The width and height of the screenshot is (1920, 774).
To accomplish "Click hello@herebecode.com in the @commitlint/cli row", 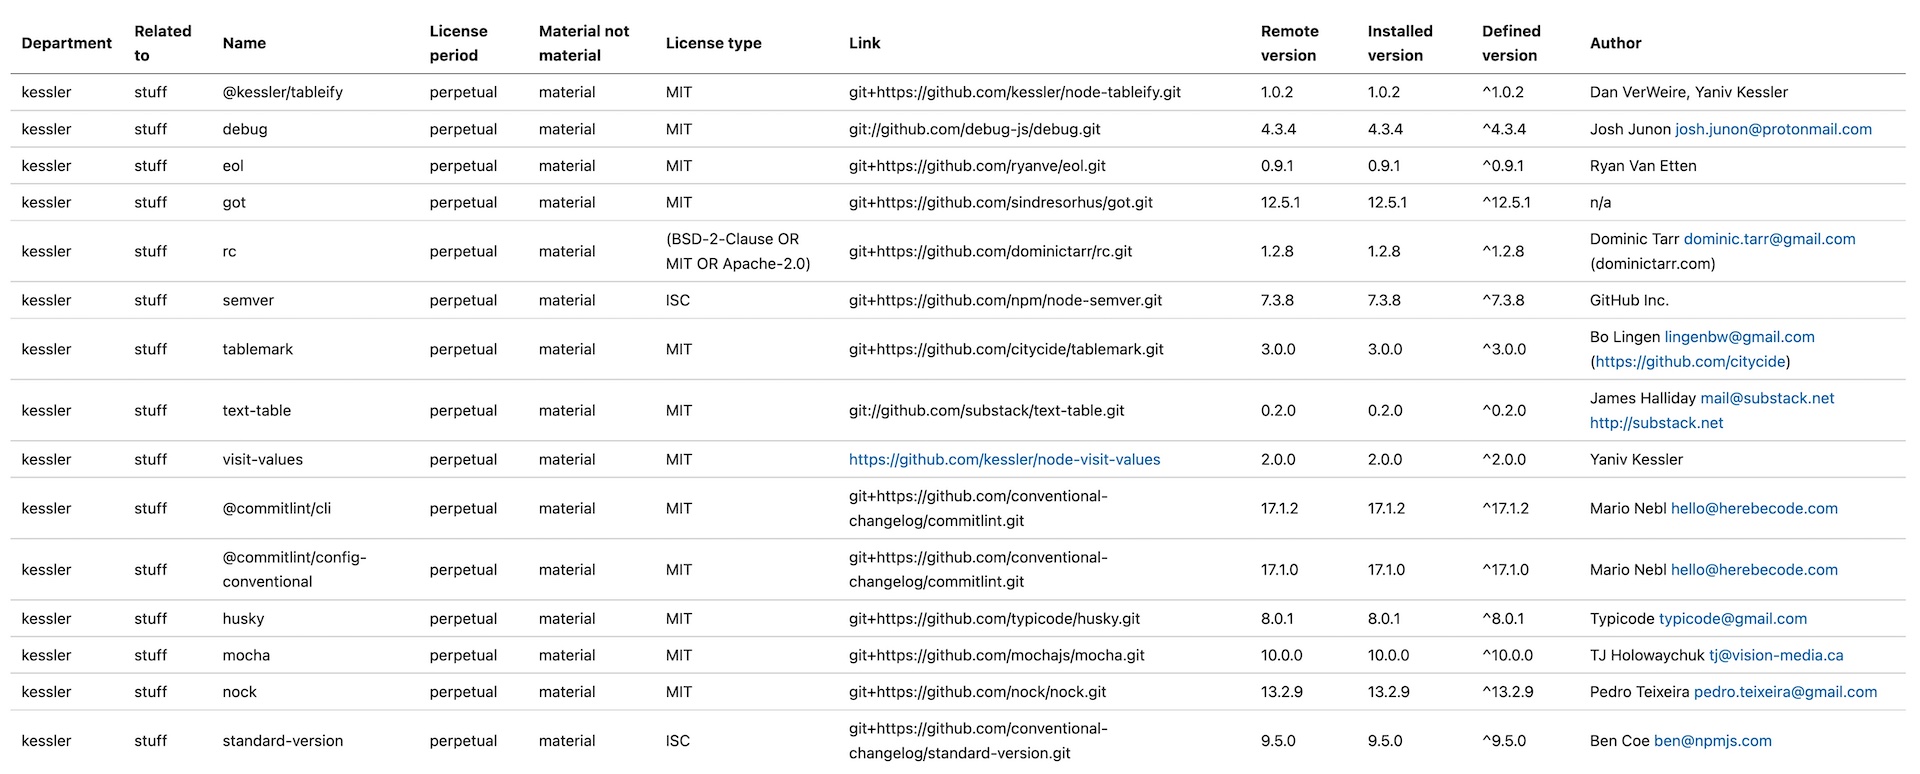I will click(1754, 509).
